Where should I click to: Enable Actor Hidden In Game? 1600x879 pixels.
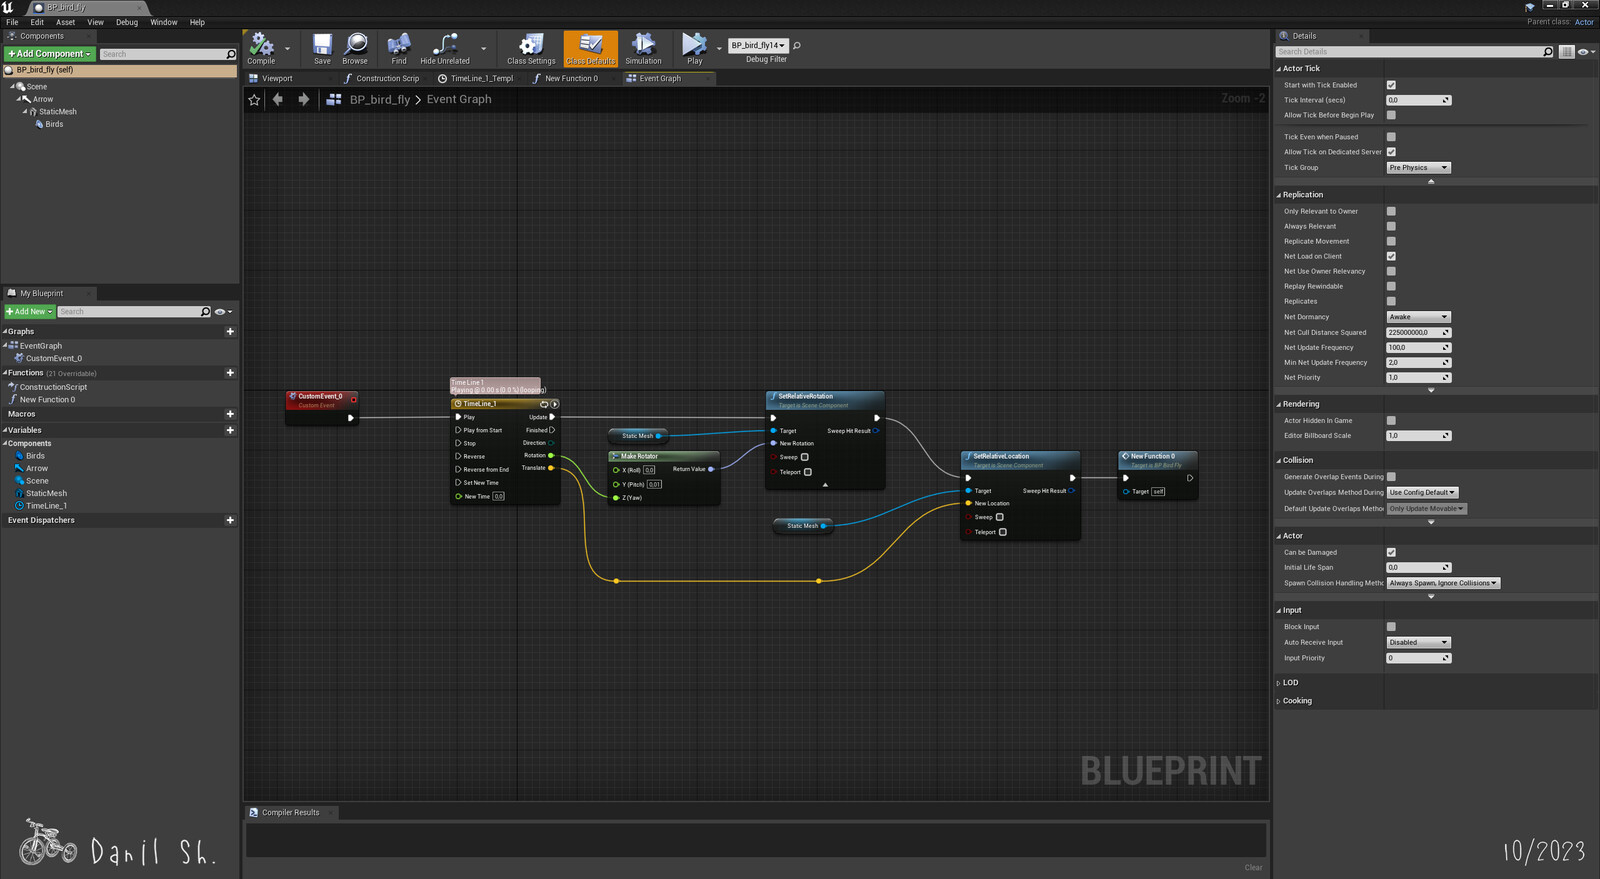pyautogui.click(x=1391, y=420)
